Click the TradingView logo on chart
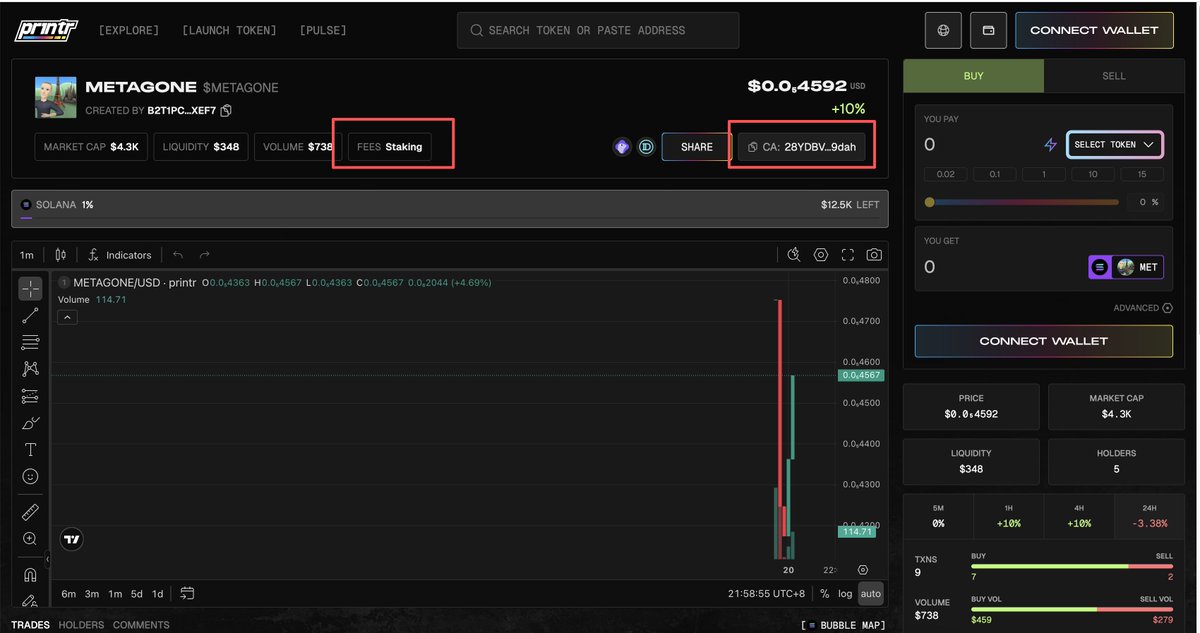 pyautogui.click(x=71, y=539)
